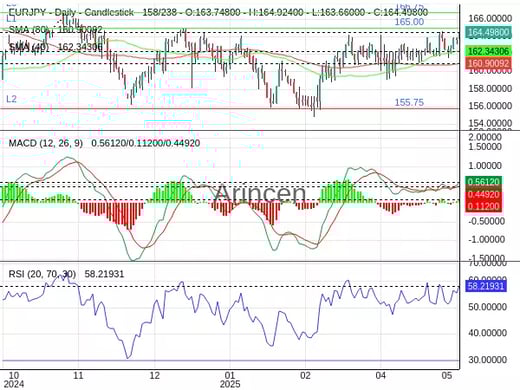Click the 166.00000 price axis label

tap(490, 18)
